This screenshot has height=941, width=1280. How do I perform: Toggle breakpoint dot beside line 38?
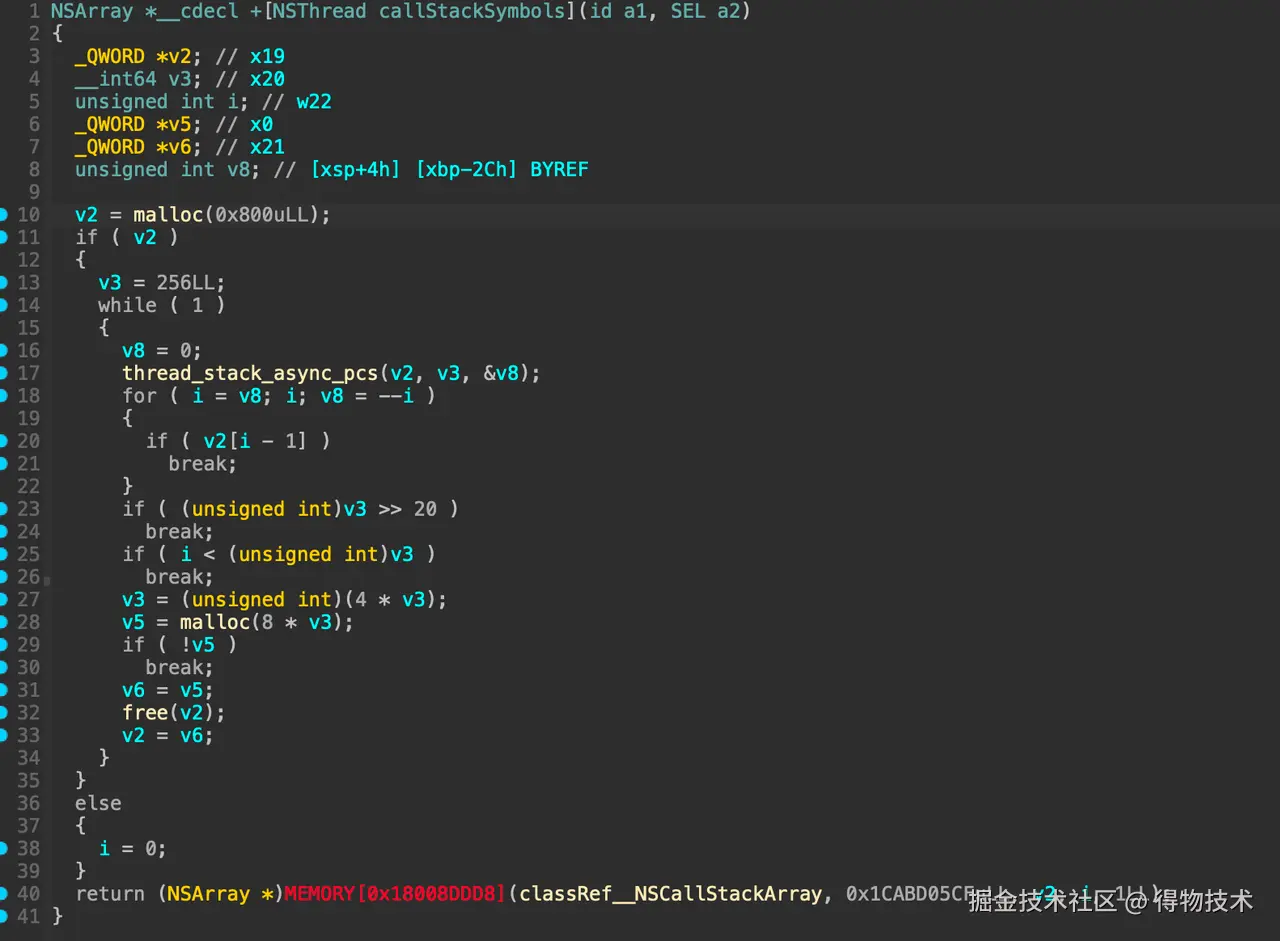tap(4, 849)
